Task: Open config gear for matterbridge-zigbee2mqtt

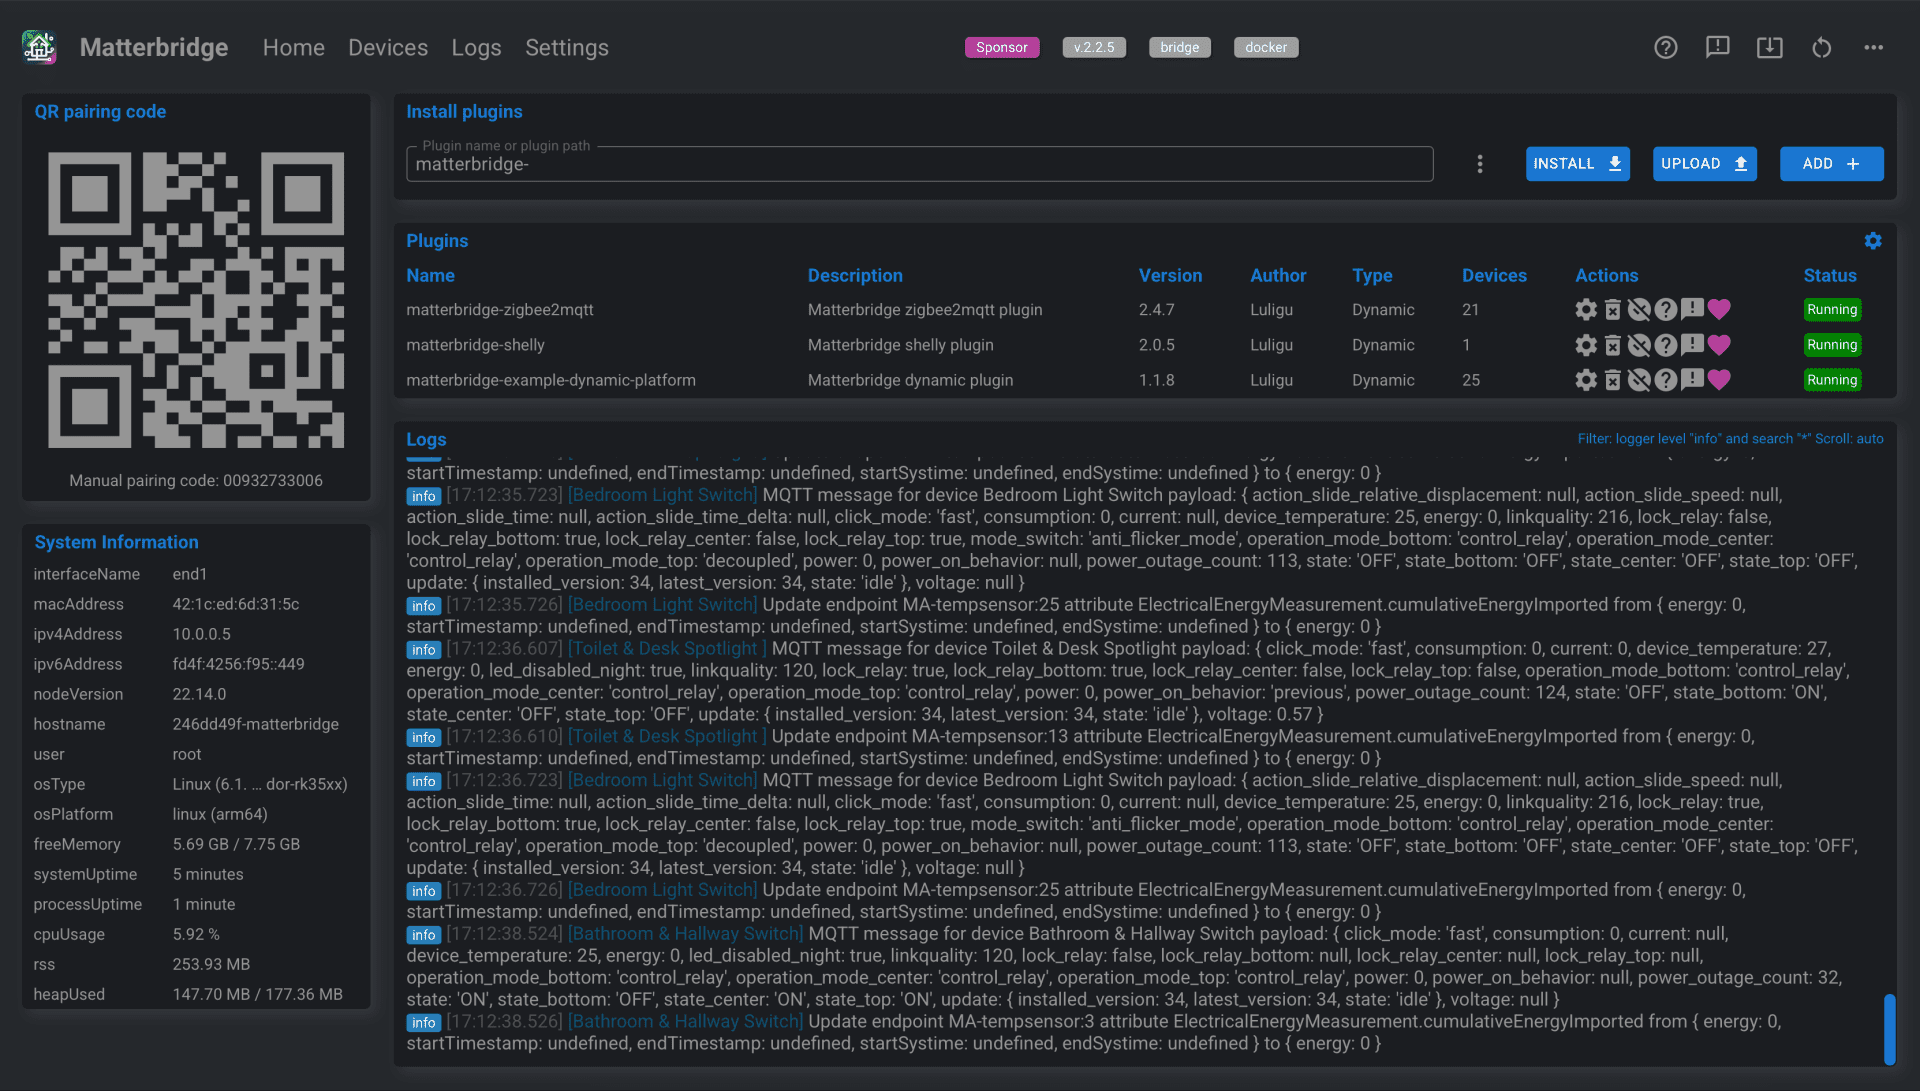Action: pos(1586,310)
